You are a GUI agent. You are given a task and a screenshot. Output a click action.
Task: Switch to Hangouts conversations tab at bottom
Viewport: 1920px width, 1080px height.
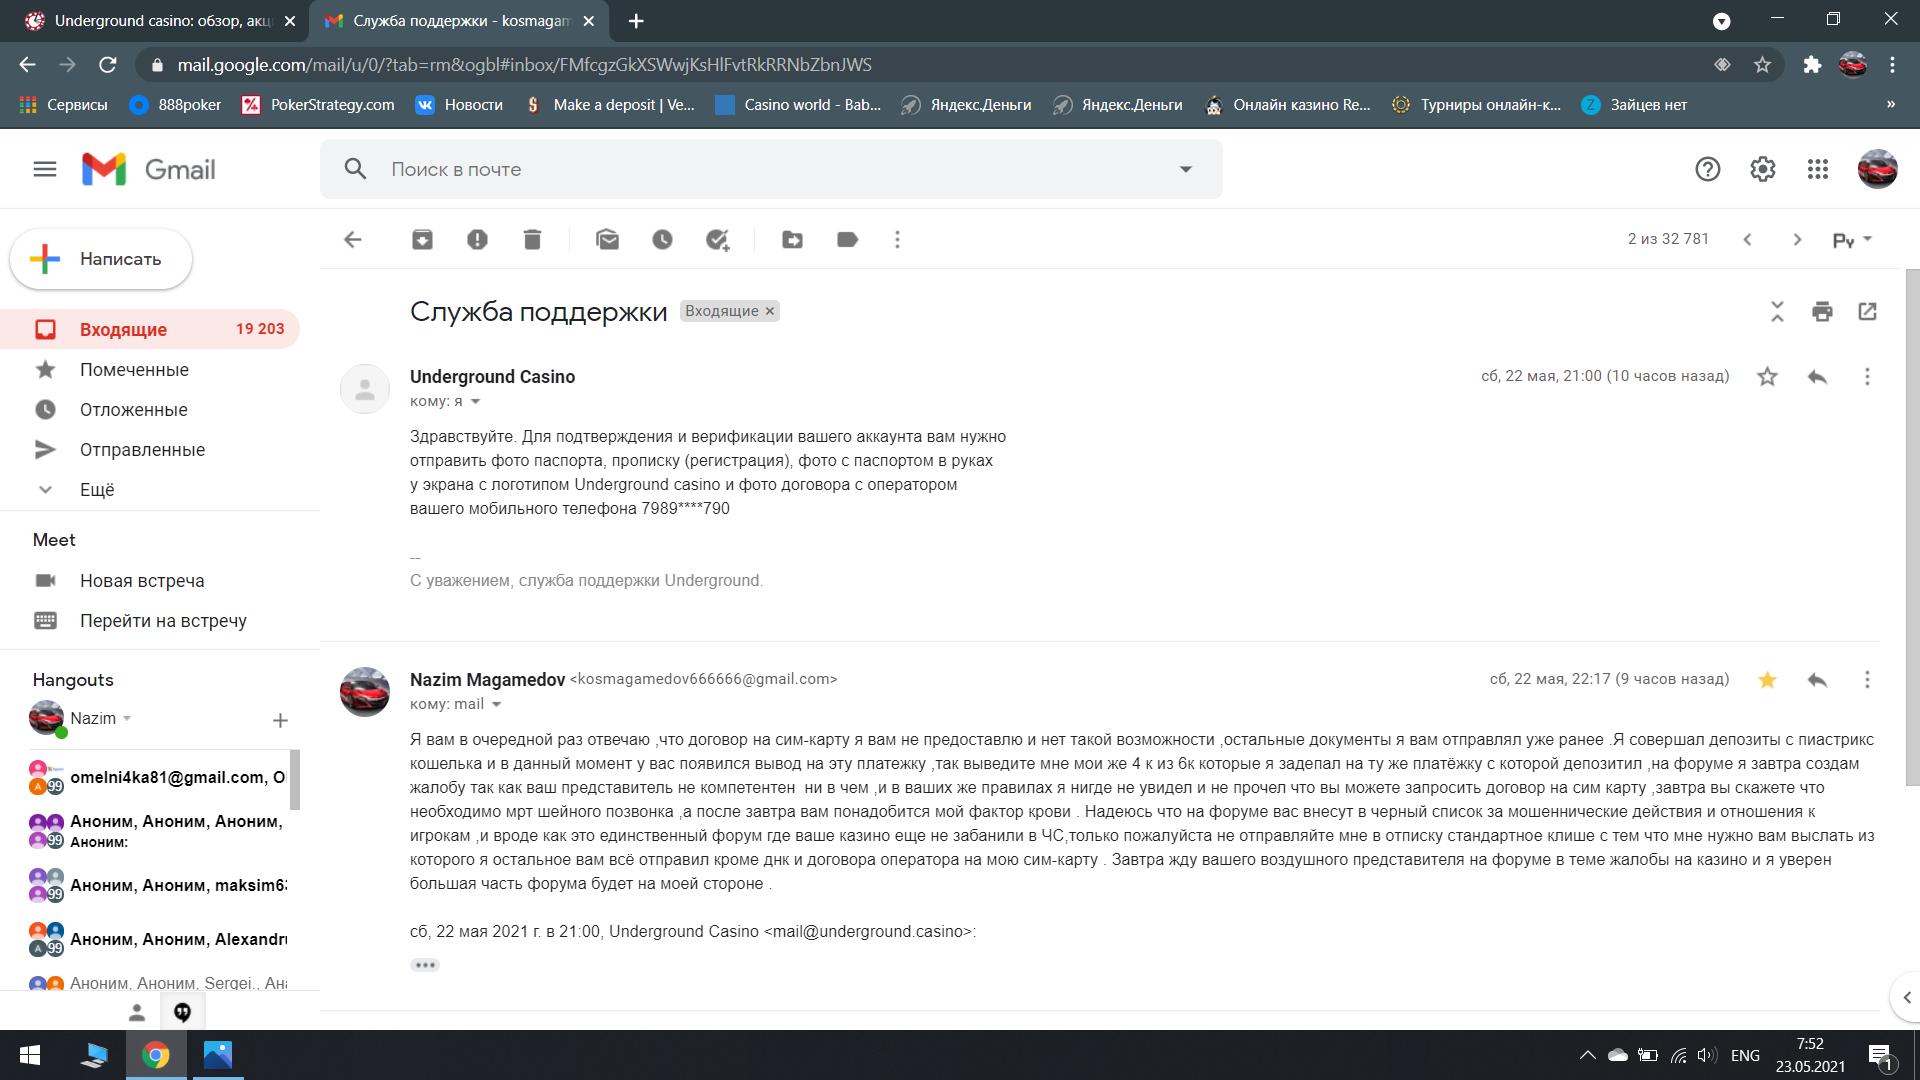pos(182,1012)
